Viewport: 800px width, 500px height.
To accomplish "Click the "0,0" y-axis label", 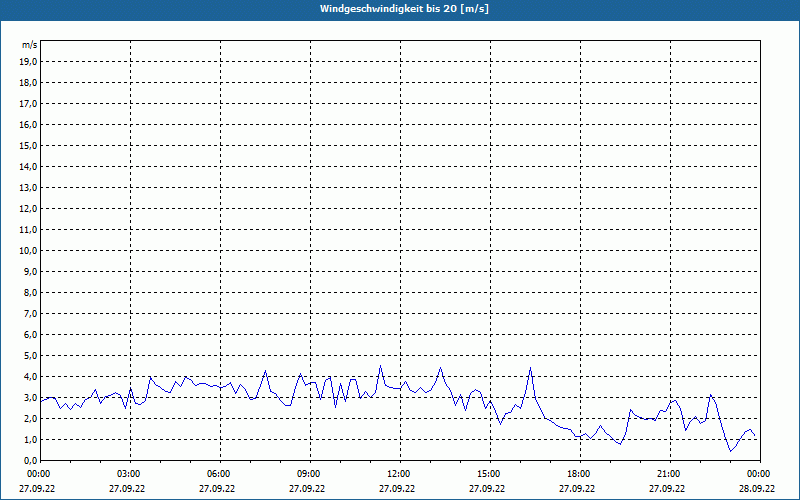I will [31, 460].
